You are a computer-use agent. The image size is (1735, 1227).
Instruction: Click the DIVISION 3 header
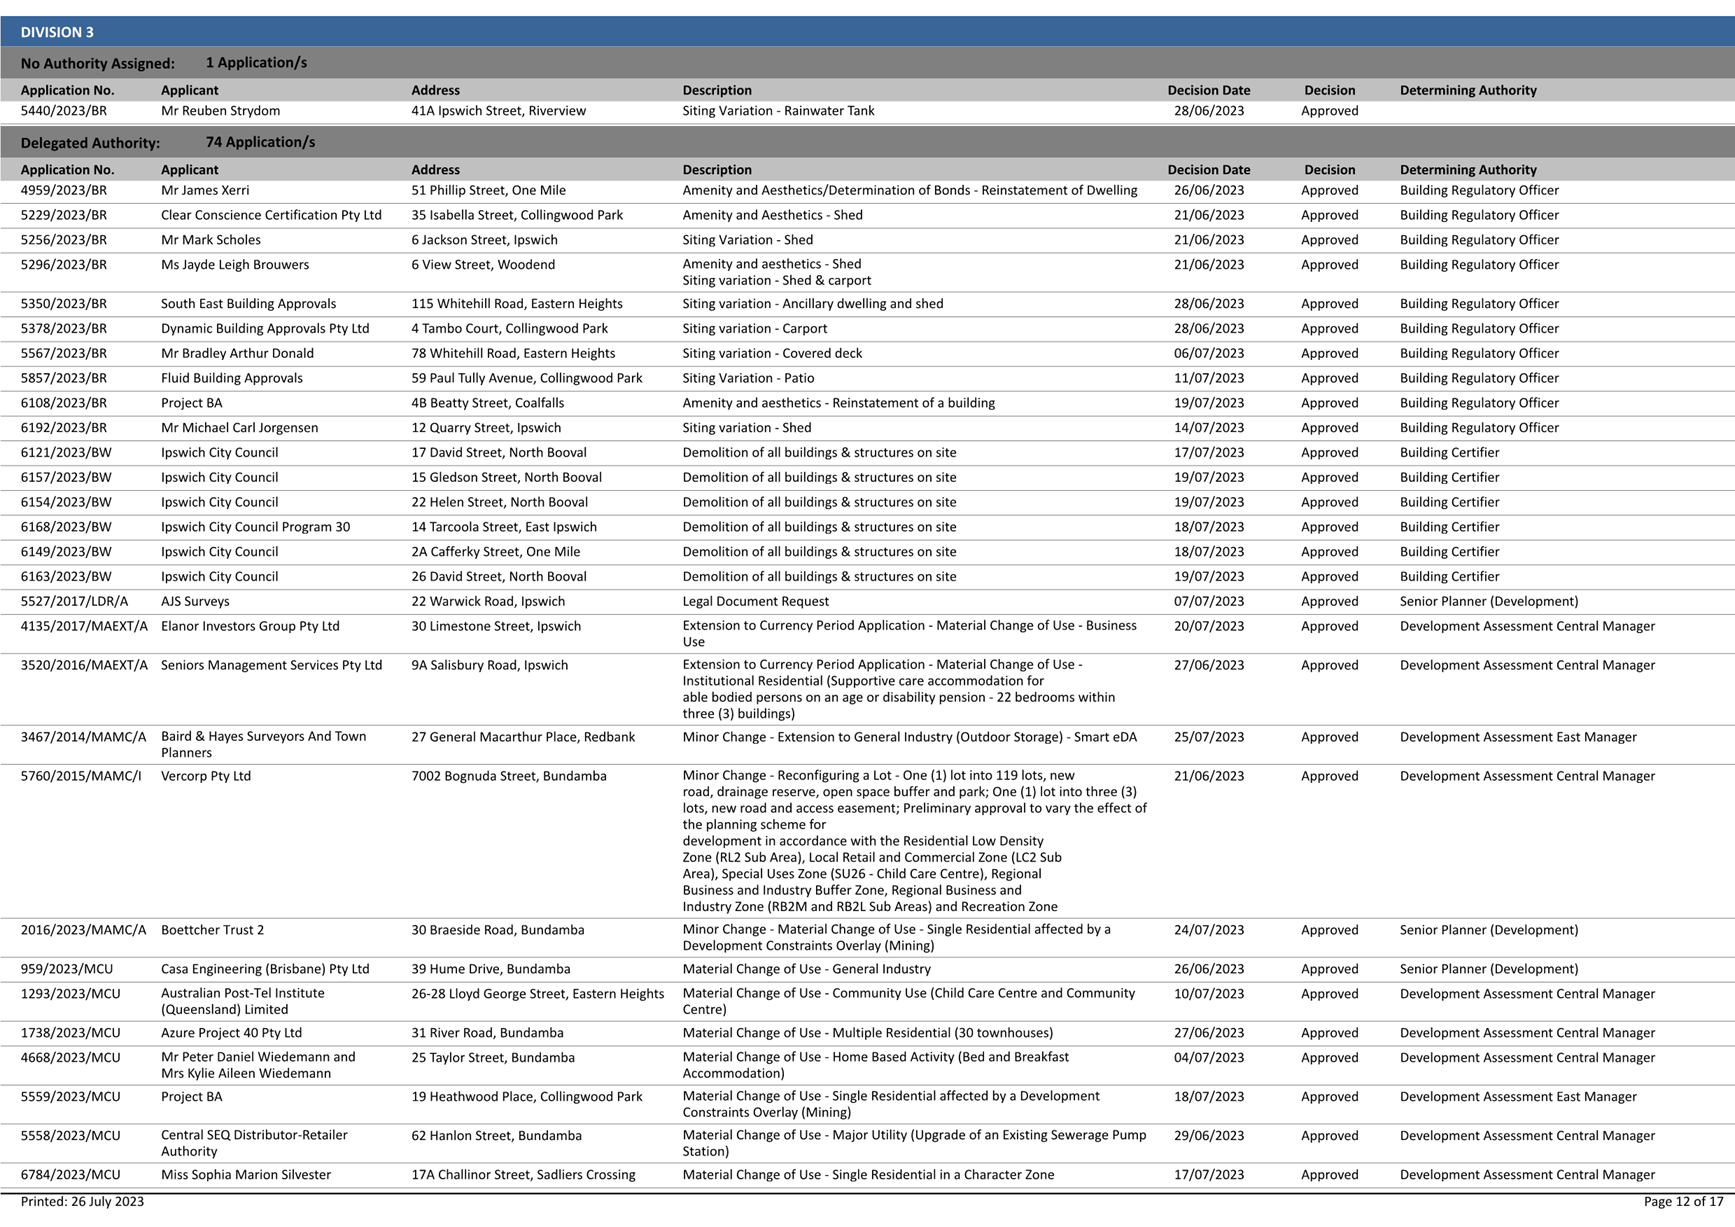pos(867,32)
